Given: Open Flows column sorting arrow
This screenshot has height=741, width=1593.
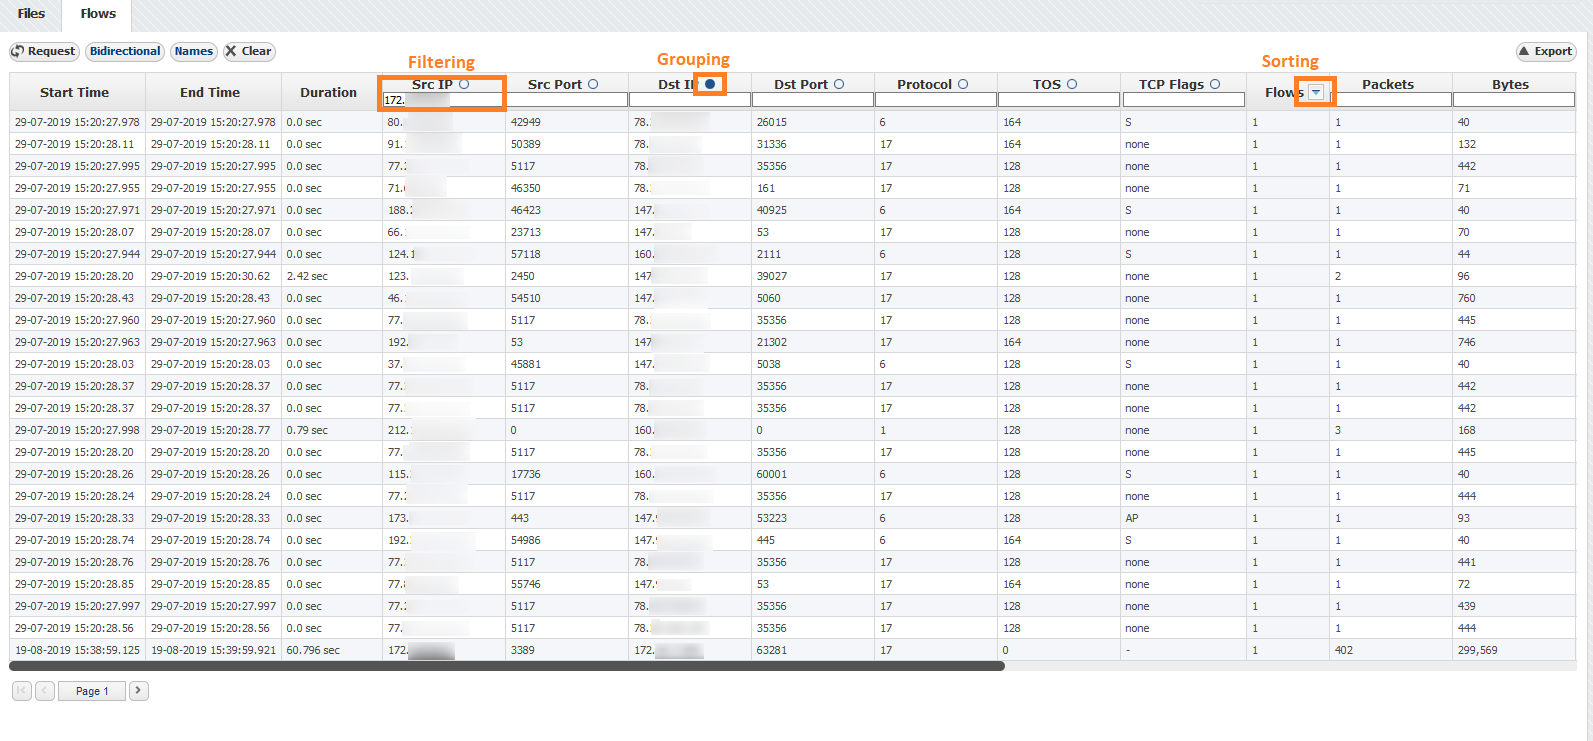Looking at the screenshot, I should point(1316,93).
